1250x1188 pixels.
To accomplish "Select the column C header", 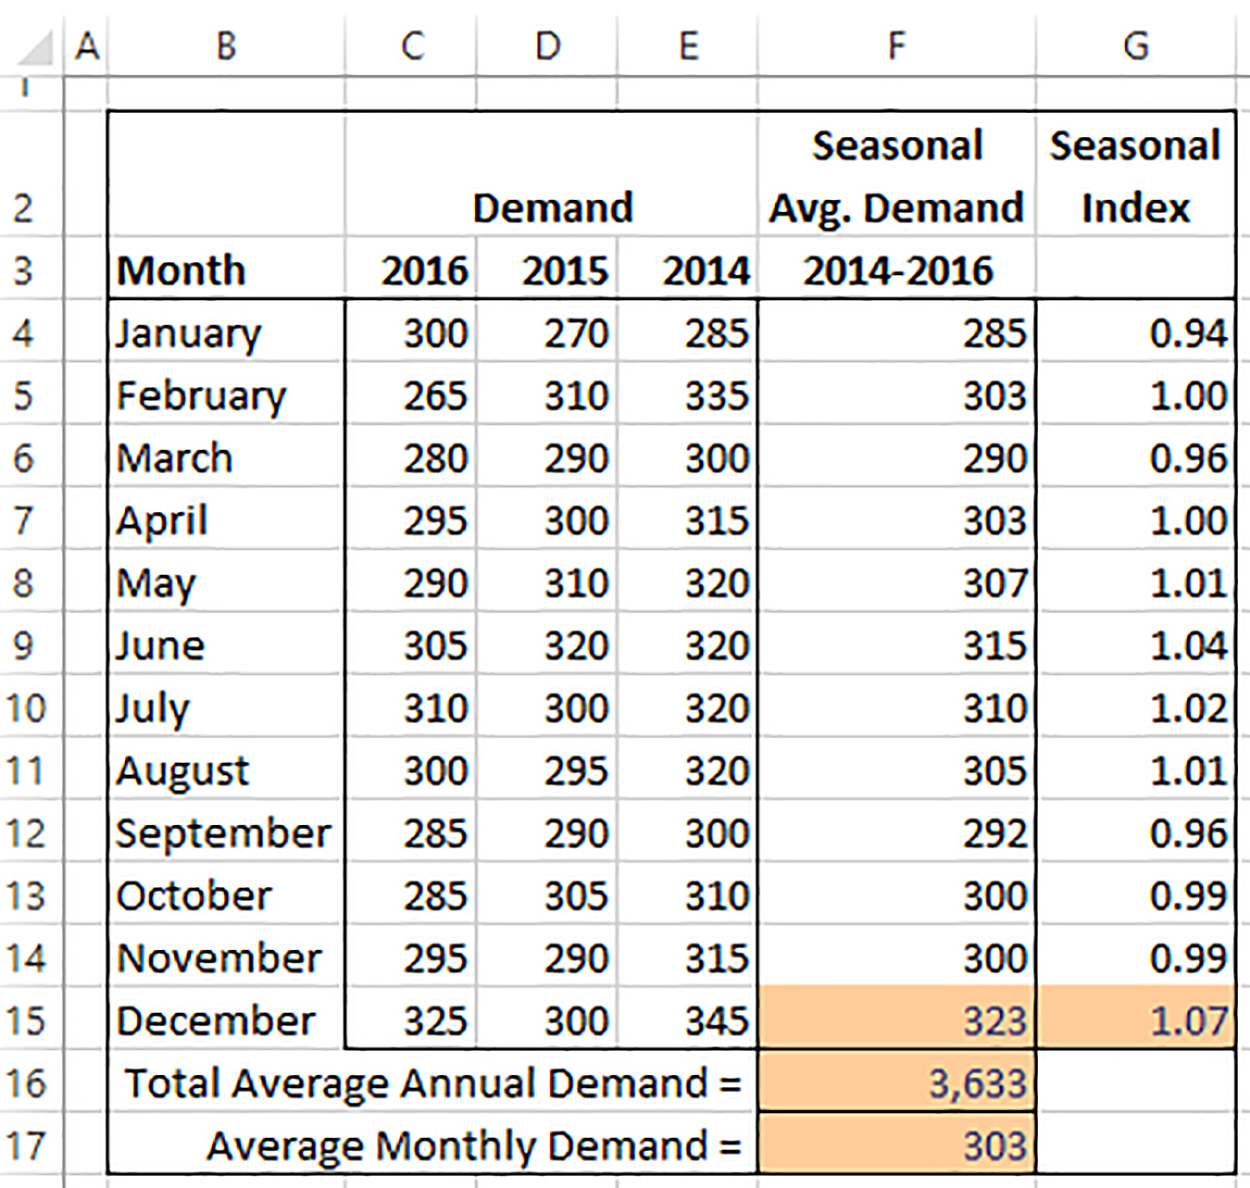I will click(411, 46).
